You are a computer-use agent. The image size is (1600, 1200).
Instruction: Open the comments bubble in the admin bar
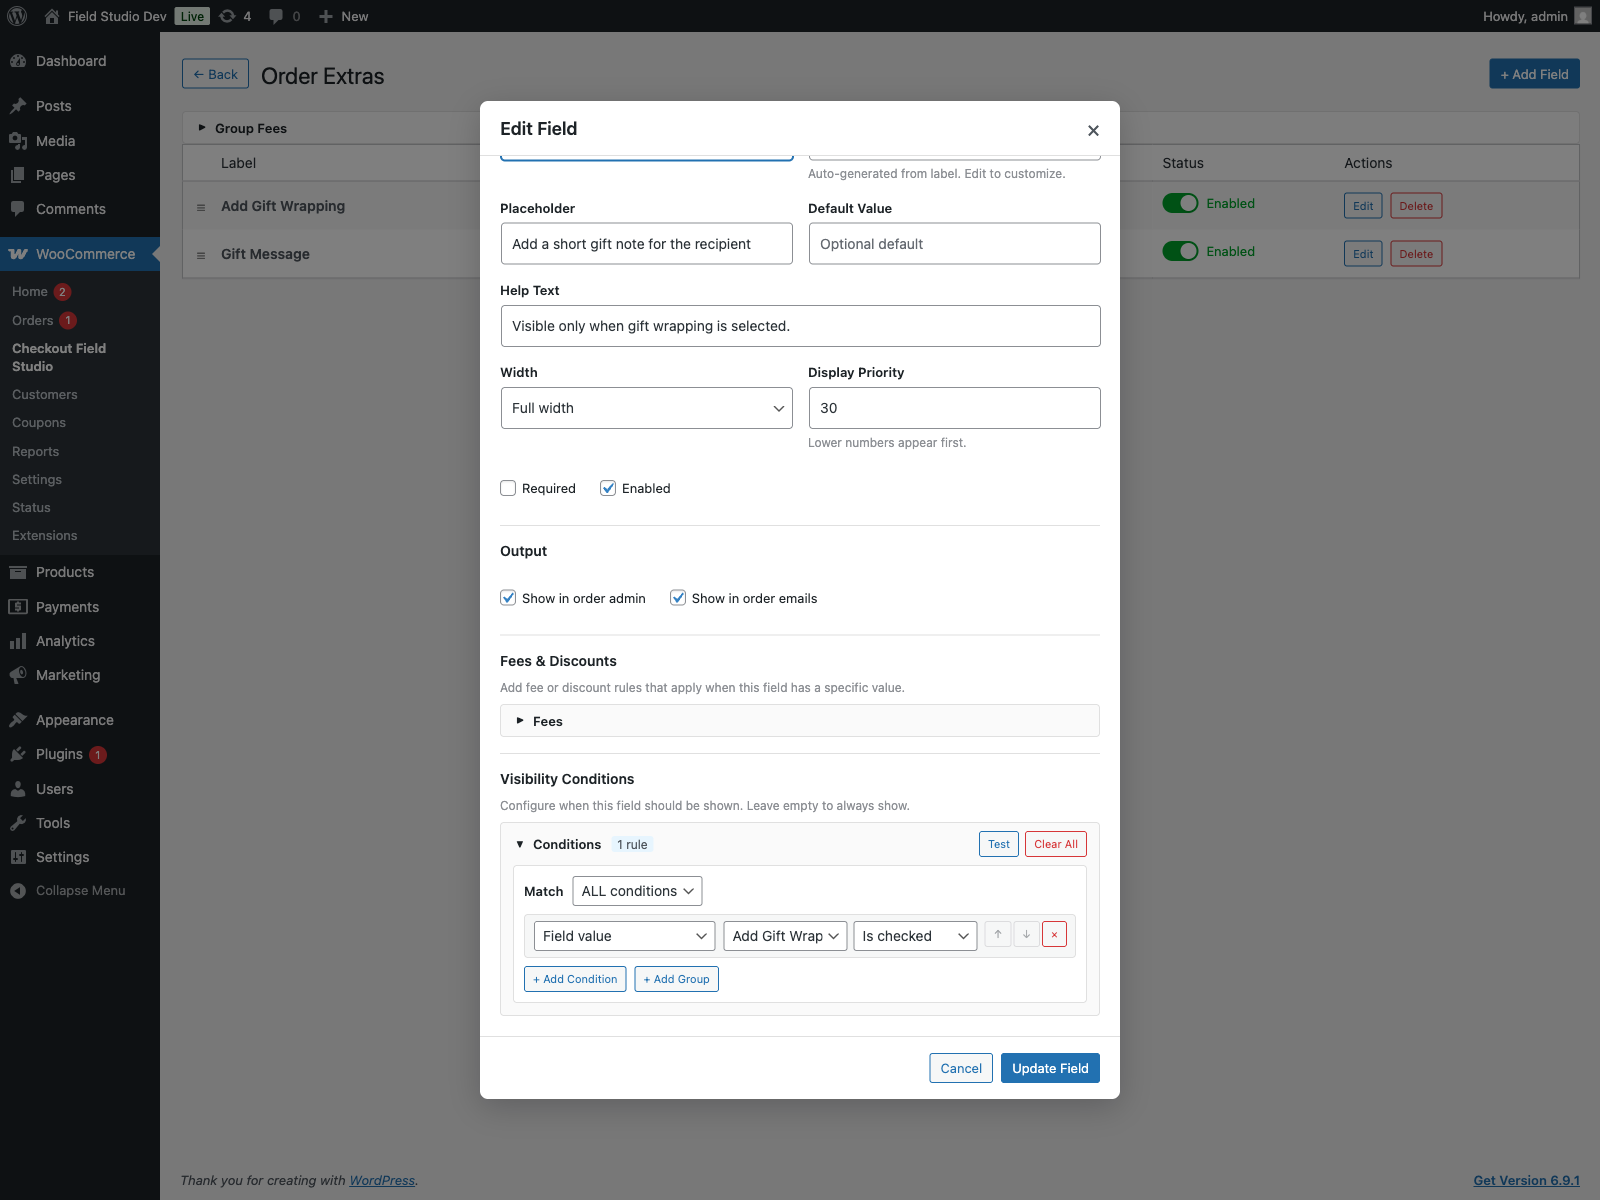pos(276,16)
